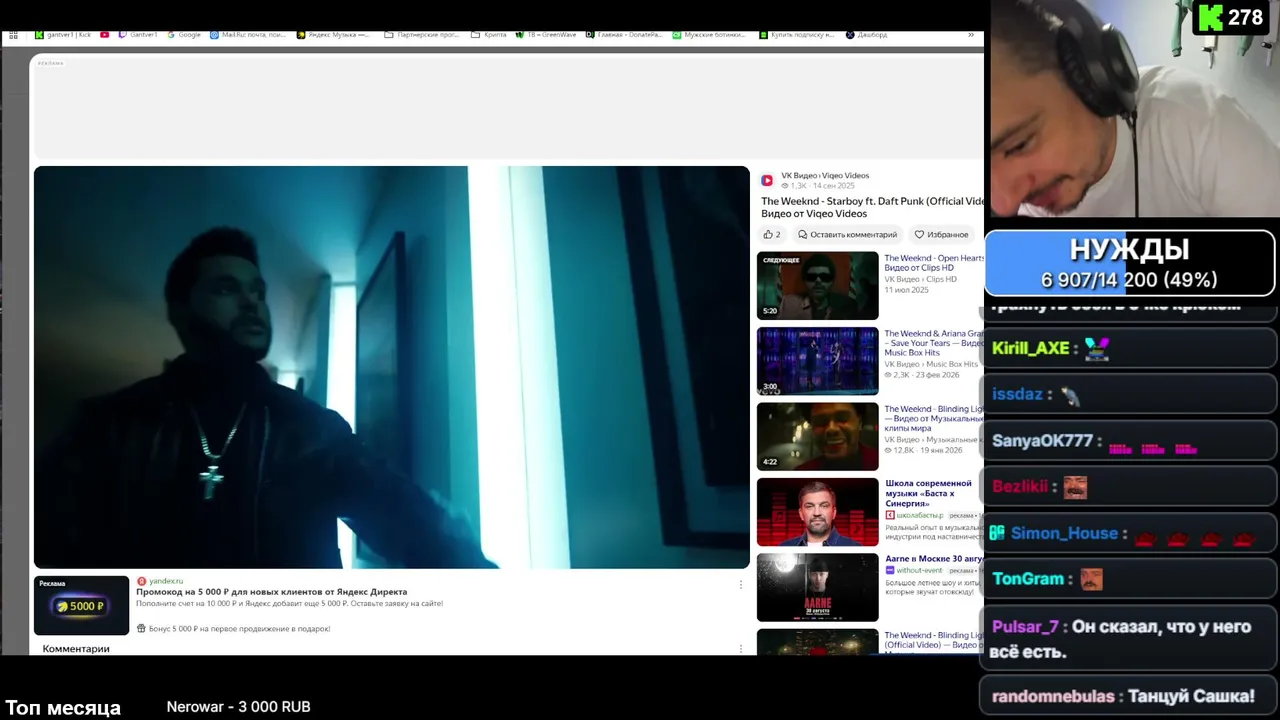The width and height of the screenshot is (1280, 720).
Task: Open the Twitch Gantver1 bookmark
Action: tap(138, 35)
